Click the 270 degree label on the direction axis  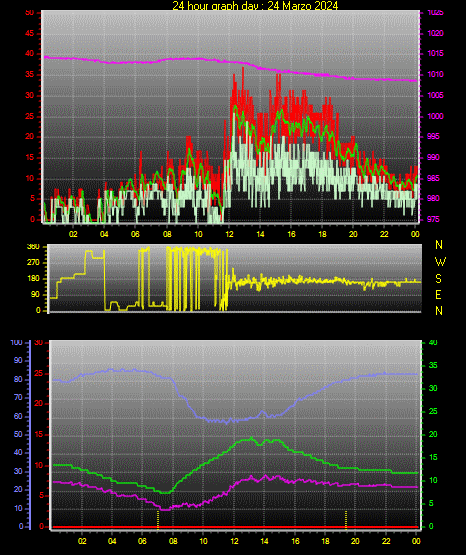click(x=34, y=262)
